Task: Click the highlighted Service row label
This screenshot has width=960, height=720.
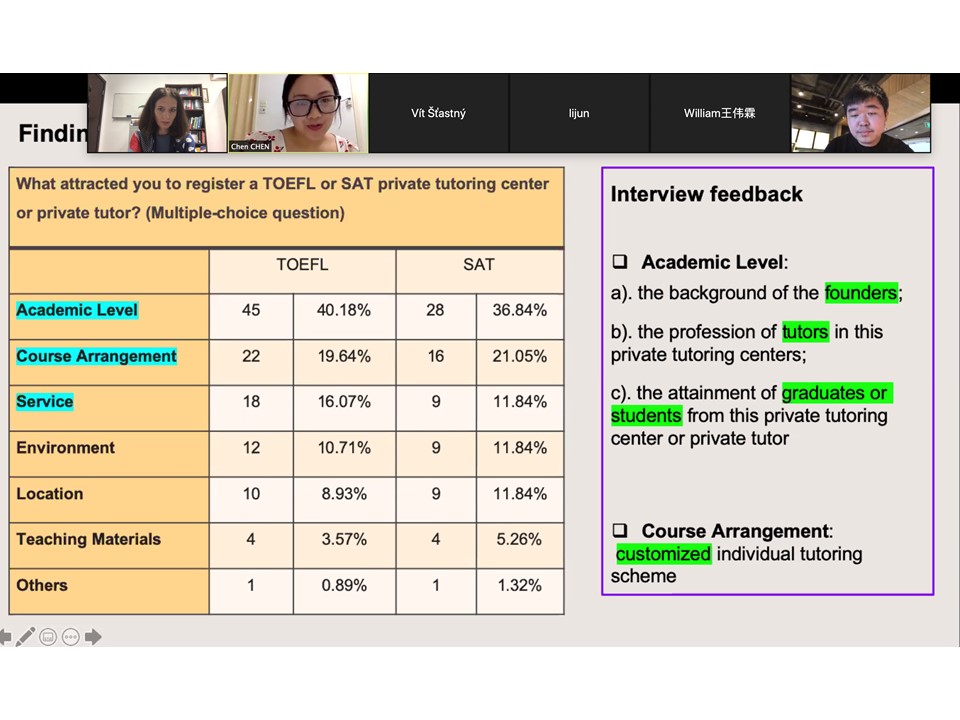Action: [45, 402]
